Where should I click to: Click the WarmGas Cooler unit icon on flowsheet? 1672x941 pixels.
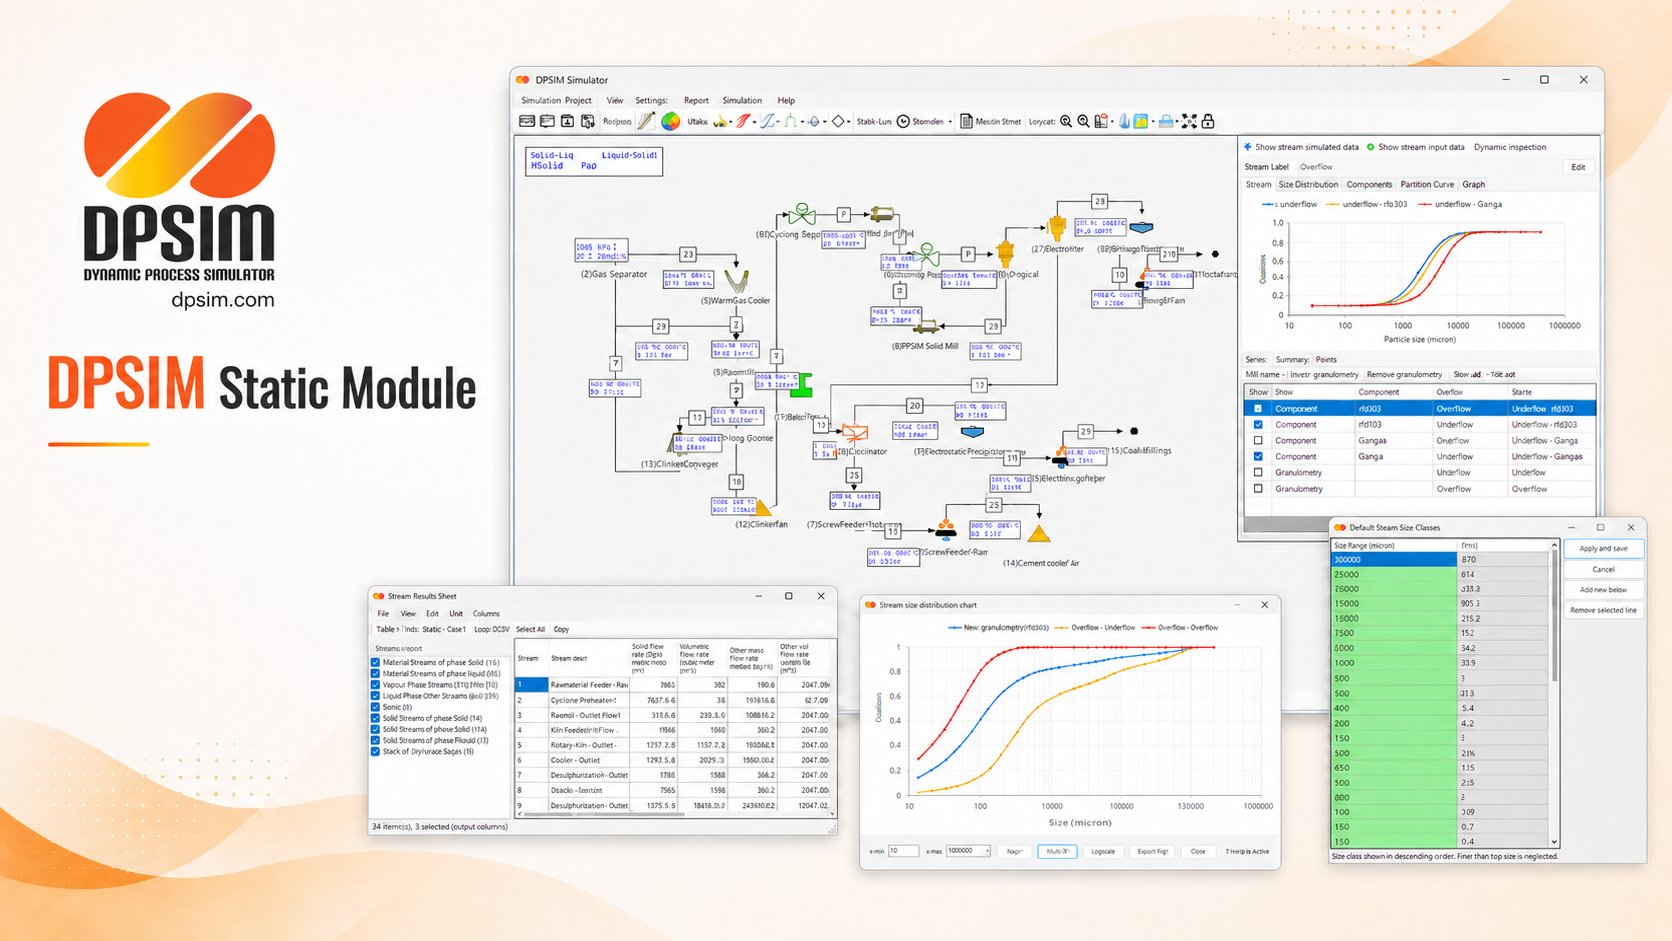click(x=737, y=281)
